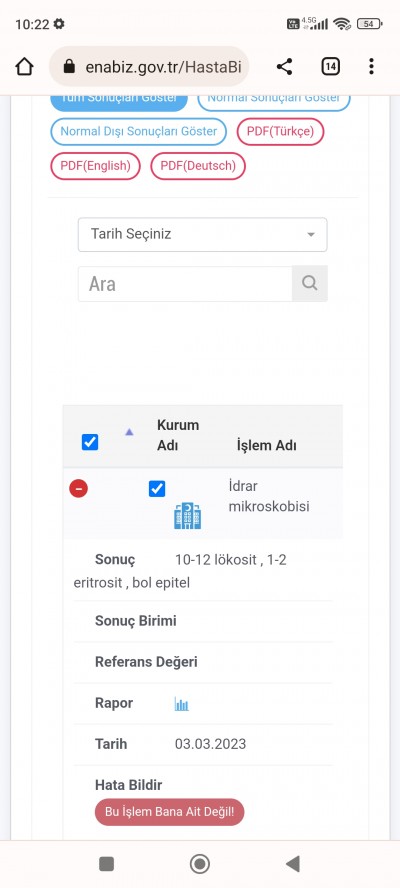Tap the Android back navigation button

click(293, 864)
